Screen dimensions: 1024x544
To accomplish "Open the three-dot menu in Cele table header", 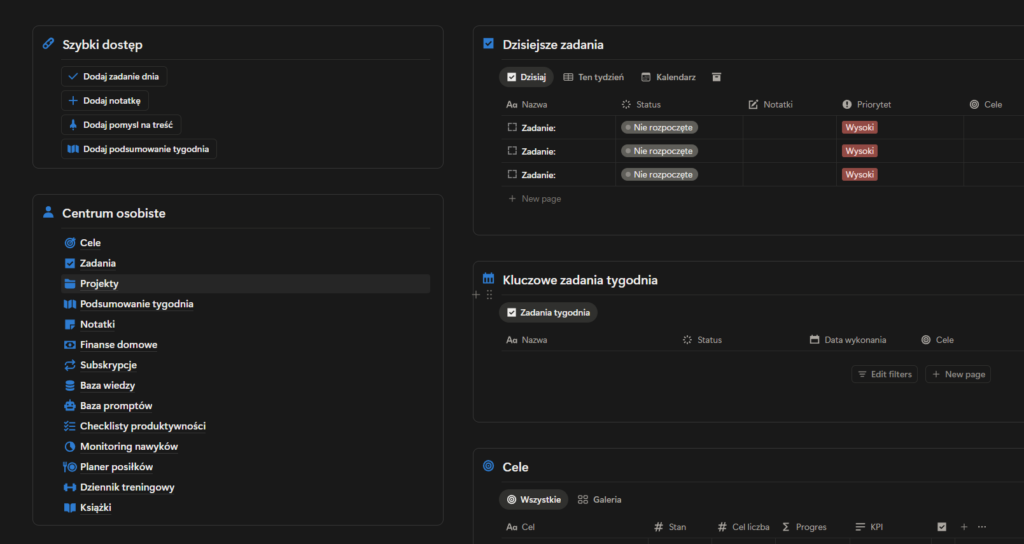I will click(x=982, y=527).
